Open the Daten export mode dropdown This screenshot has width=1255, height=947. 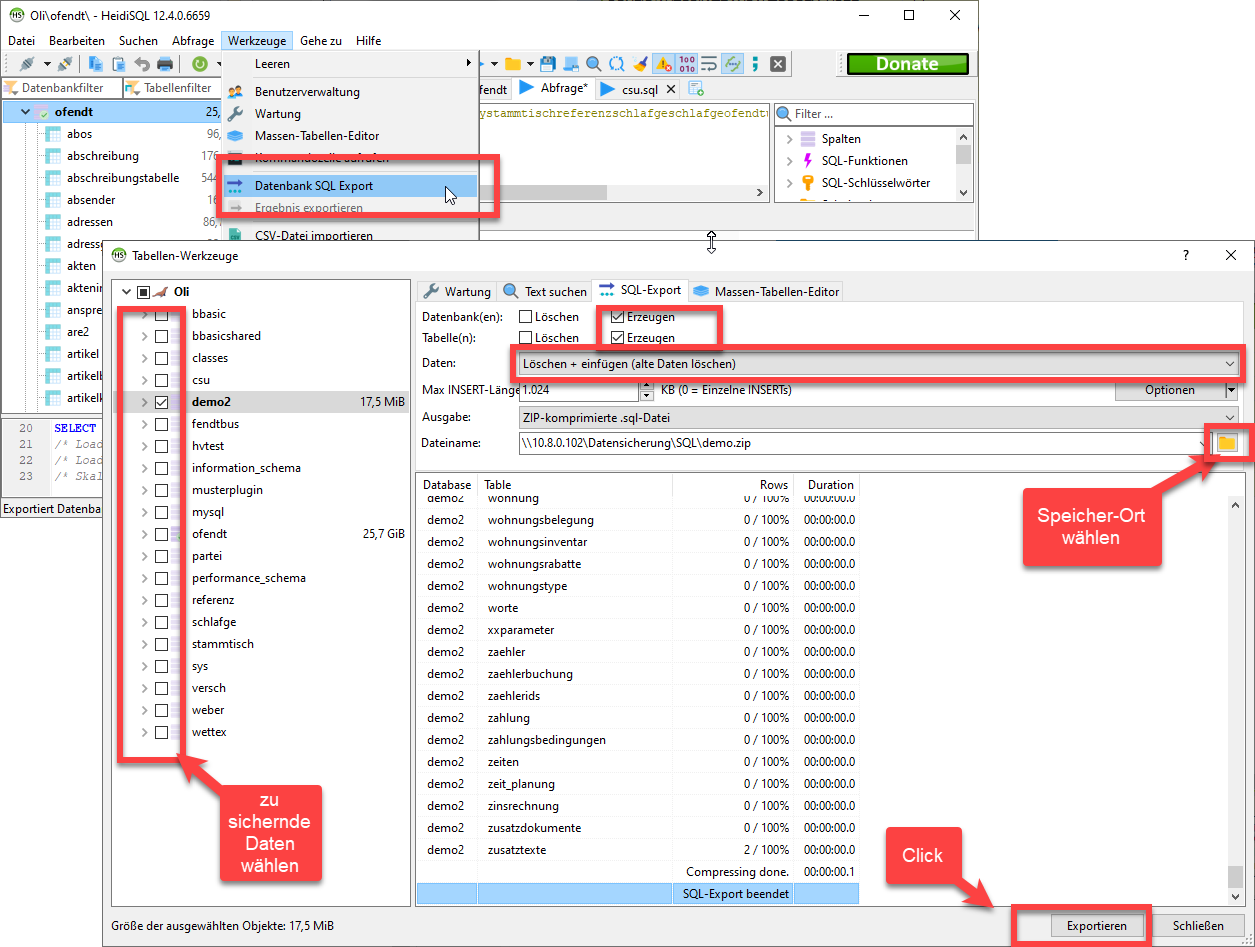(879, 364)
